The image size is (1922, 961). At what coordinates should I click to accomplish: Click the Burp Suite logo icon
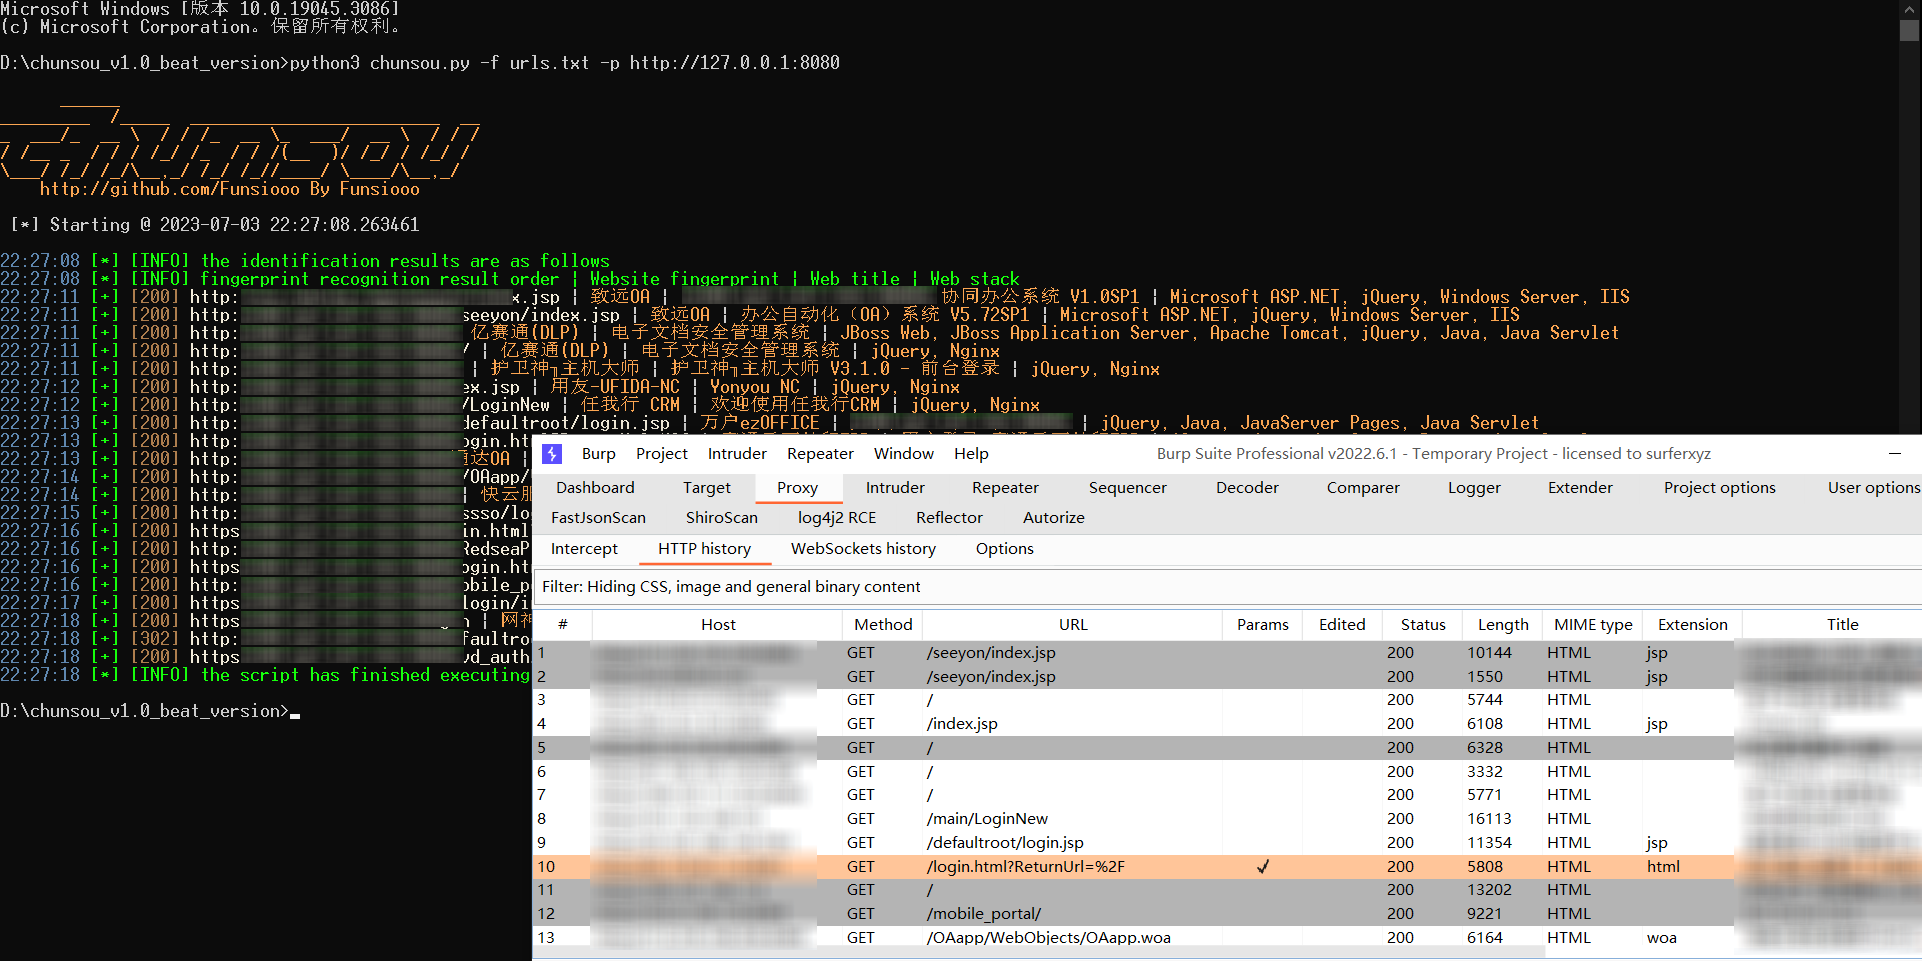(x=551, y=454)
